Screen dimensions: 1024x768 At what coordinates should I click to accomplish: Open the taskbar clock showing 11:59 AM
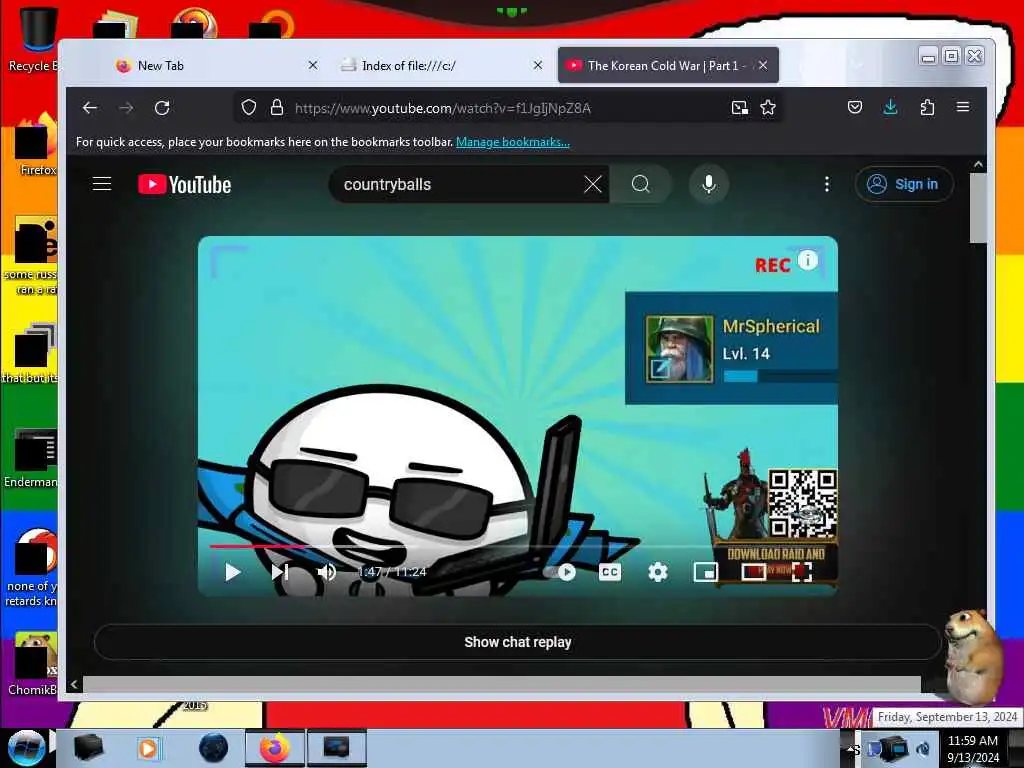(x=973, y=748)
